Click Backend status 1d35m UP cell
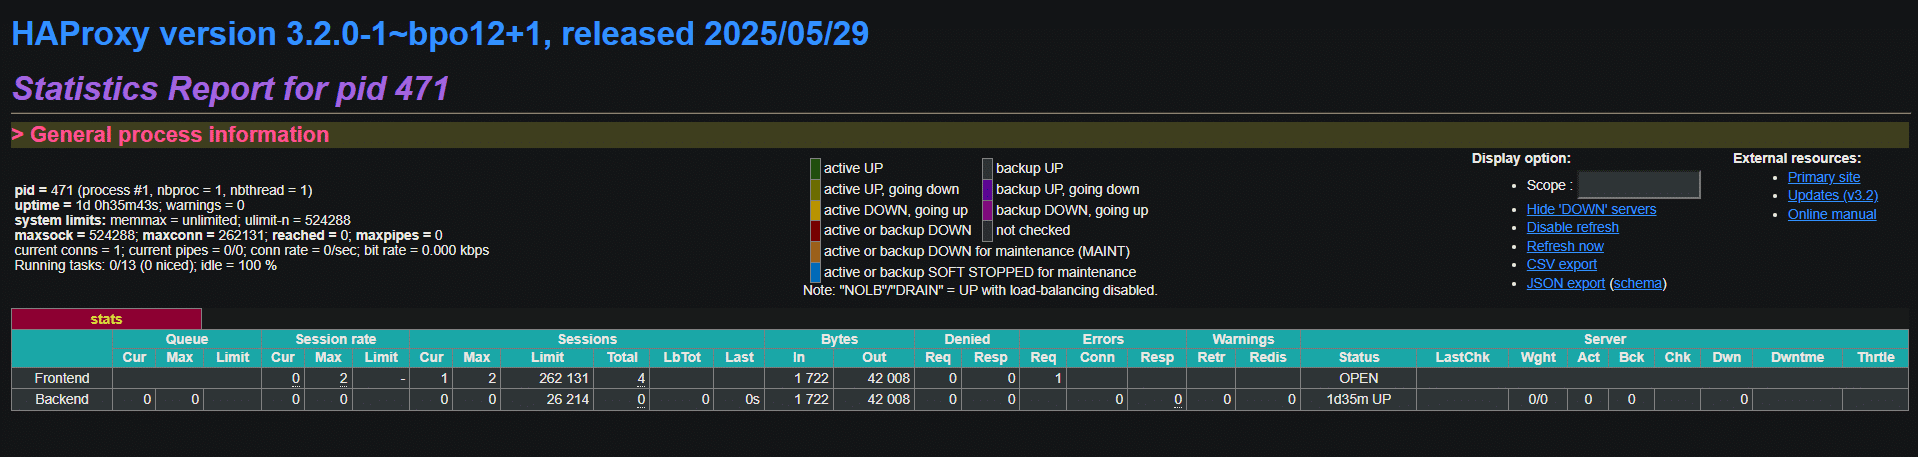Screen dimensions: 1918x457 click(1358, 399)
